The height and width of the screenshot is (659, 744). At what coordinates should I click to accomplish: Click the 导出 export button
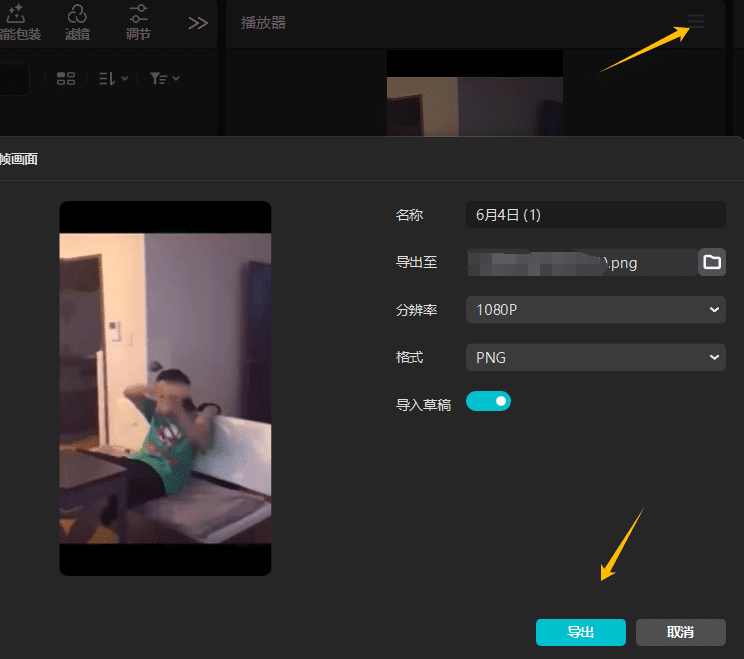[x=580, y=632]
